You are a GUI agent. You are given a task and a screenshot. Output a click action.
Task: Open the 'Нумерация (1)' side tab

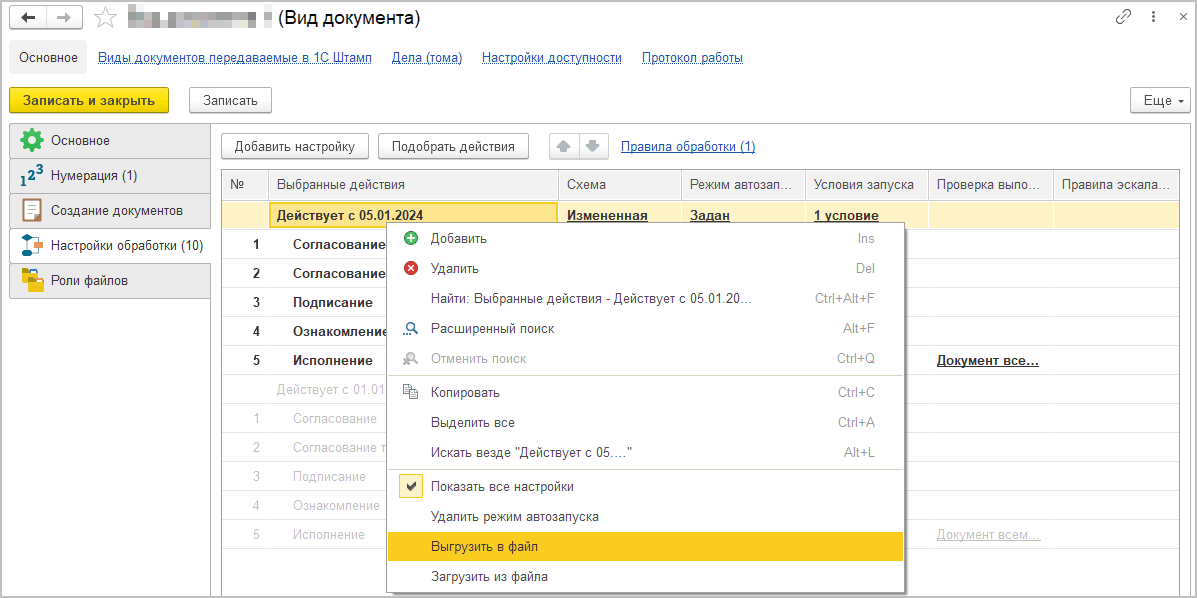(94, 176)
